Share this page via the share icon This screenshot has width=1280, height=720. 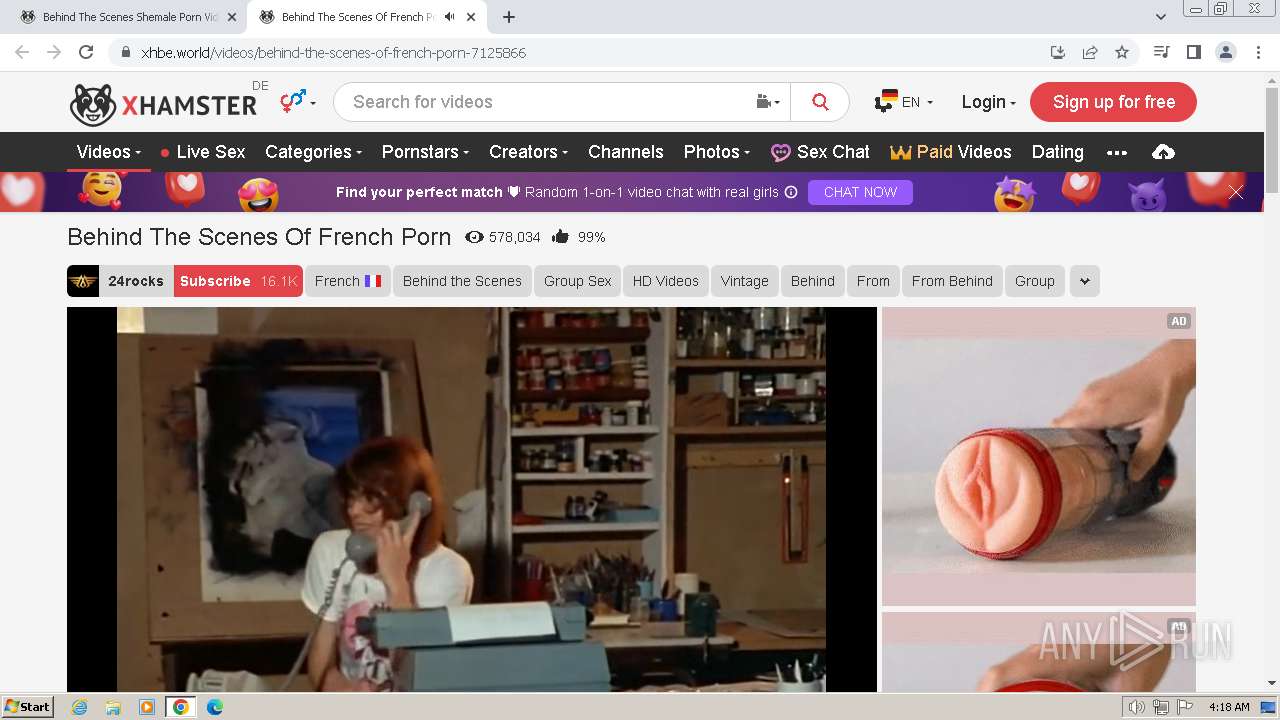1090,52
